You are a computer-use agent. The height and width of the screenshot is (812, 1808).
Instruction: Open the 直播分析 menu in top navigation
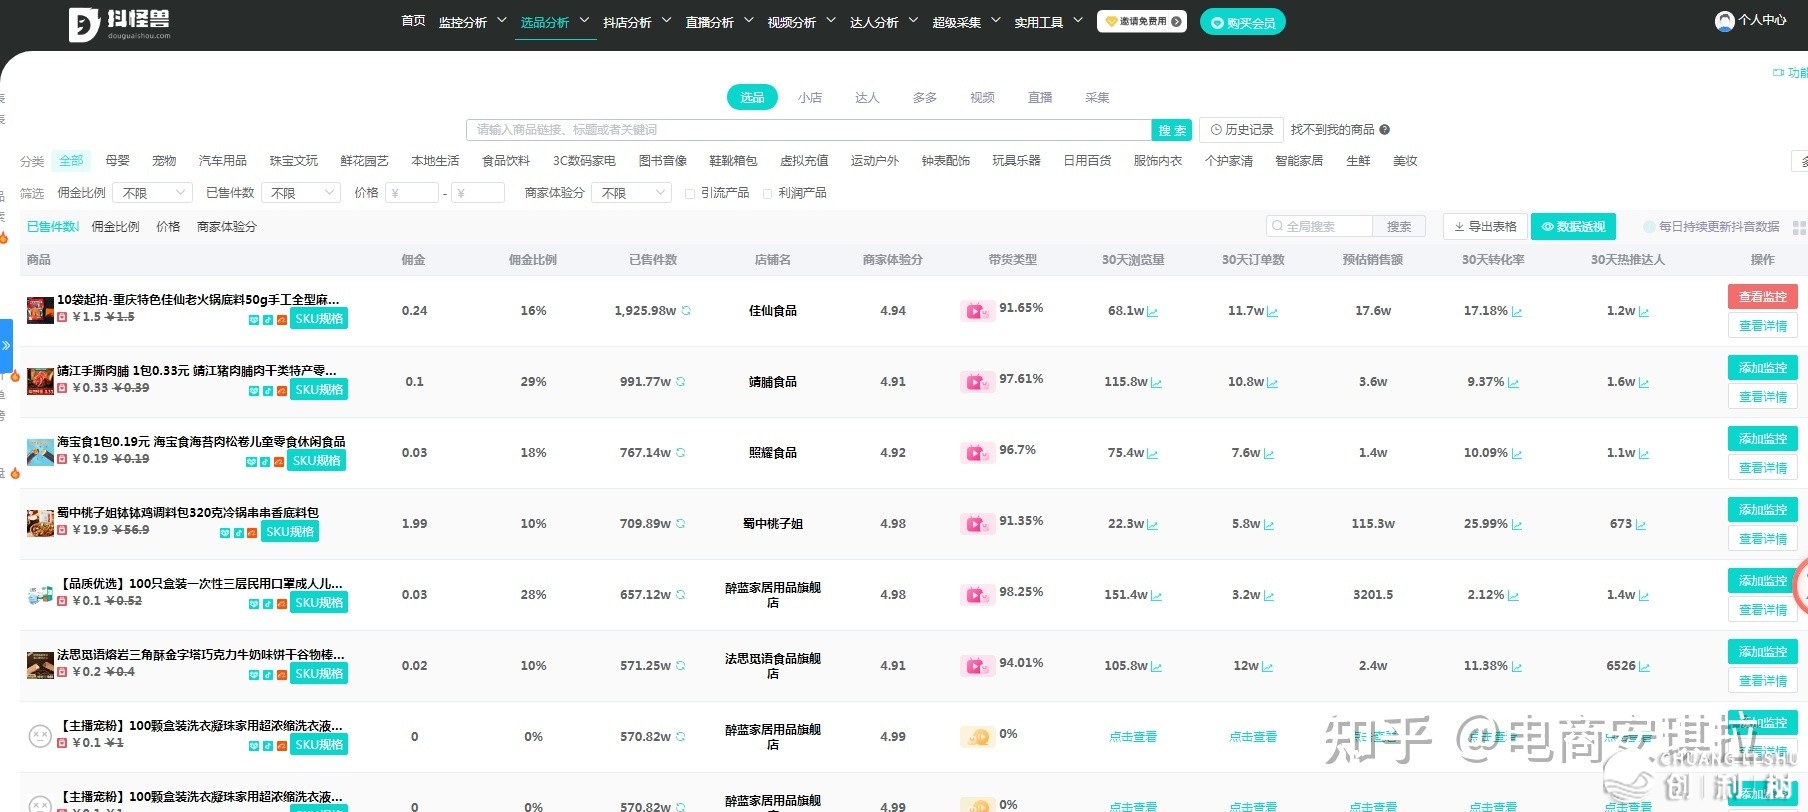click(718, 22)
